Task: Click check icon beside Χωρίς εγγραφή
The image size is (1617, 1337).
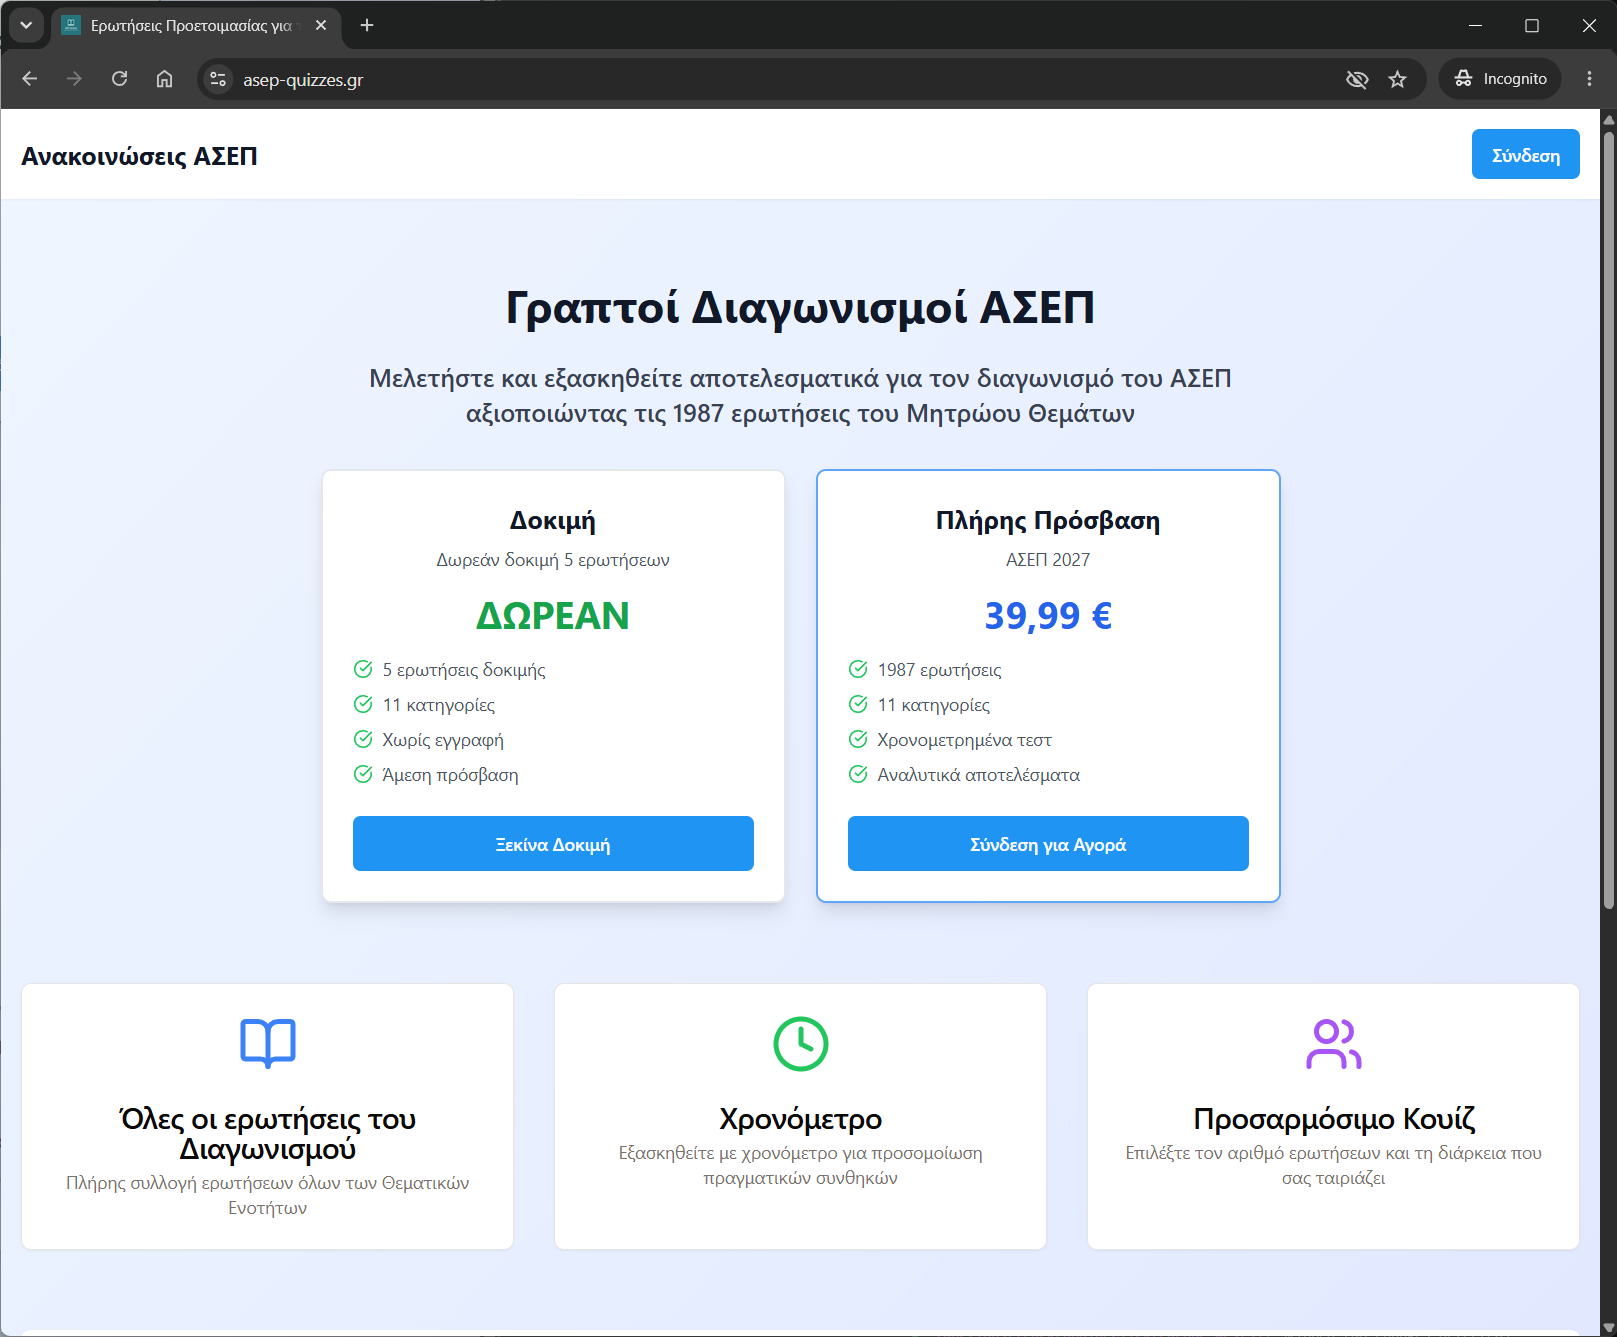Action: [363, 739]
